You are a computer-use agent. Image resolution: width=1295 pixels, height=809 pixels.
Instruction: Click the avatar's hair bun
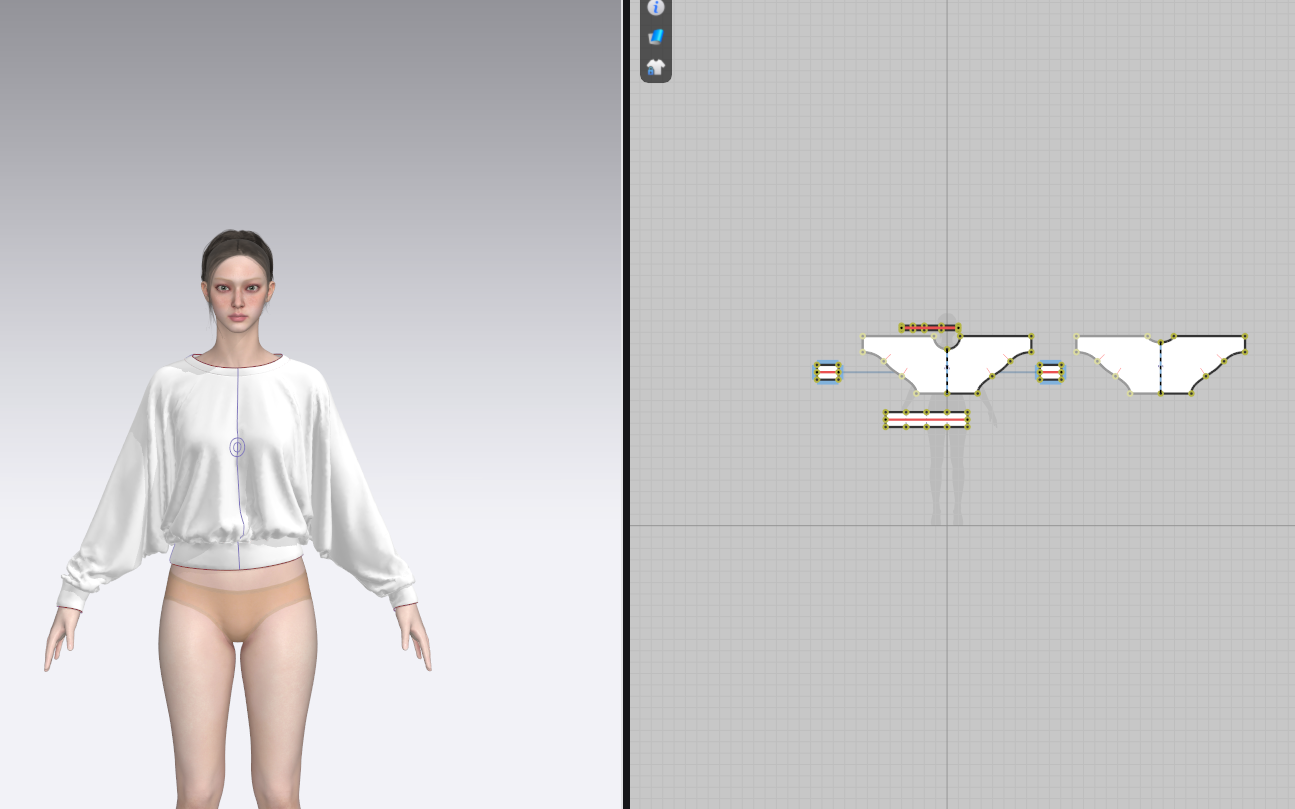pyautogui.click(x=237, y=245)
